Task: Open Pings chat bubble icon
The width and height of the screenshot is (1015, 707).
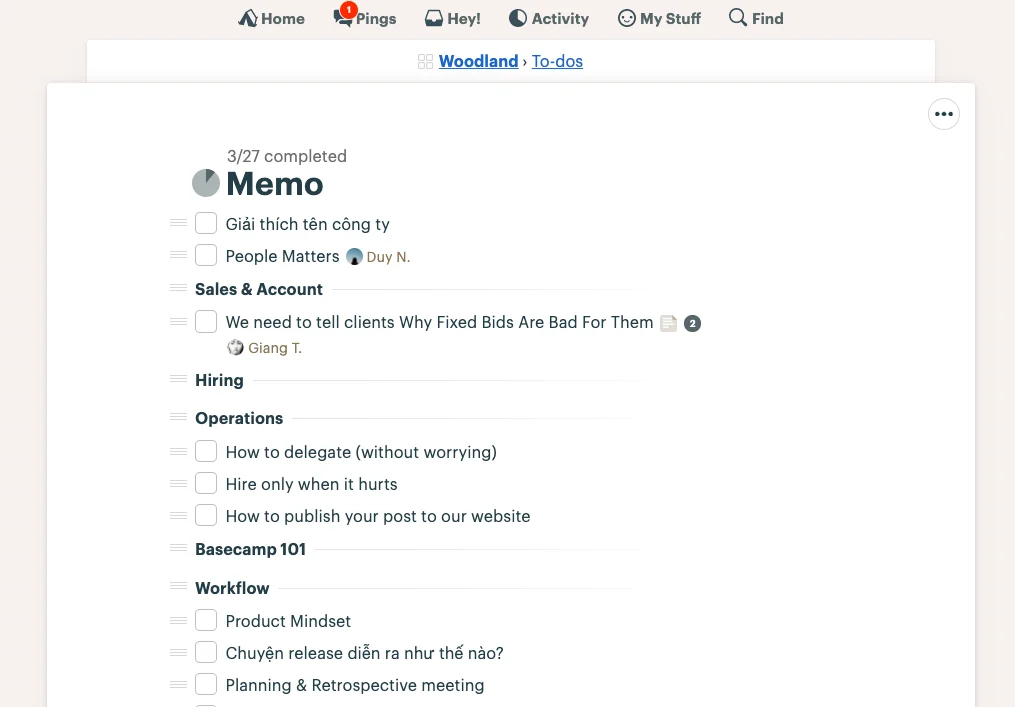Action: tap(343, 17)
